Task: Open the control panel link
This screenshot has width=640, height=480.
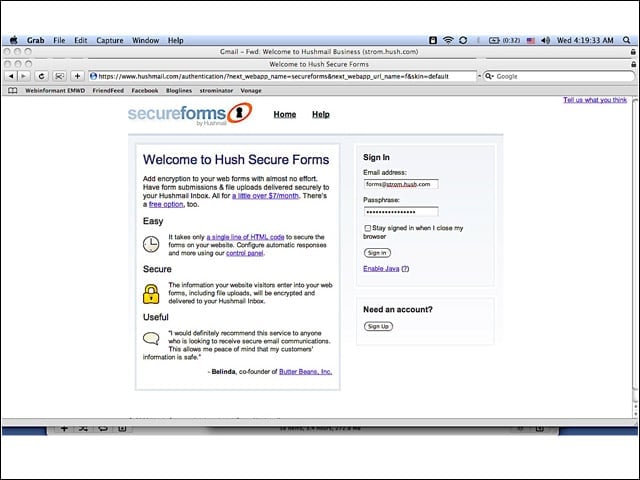Action: point(244,253)
